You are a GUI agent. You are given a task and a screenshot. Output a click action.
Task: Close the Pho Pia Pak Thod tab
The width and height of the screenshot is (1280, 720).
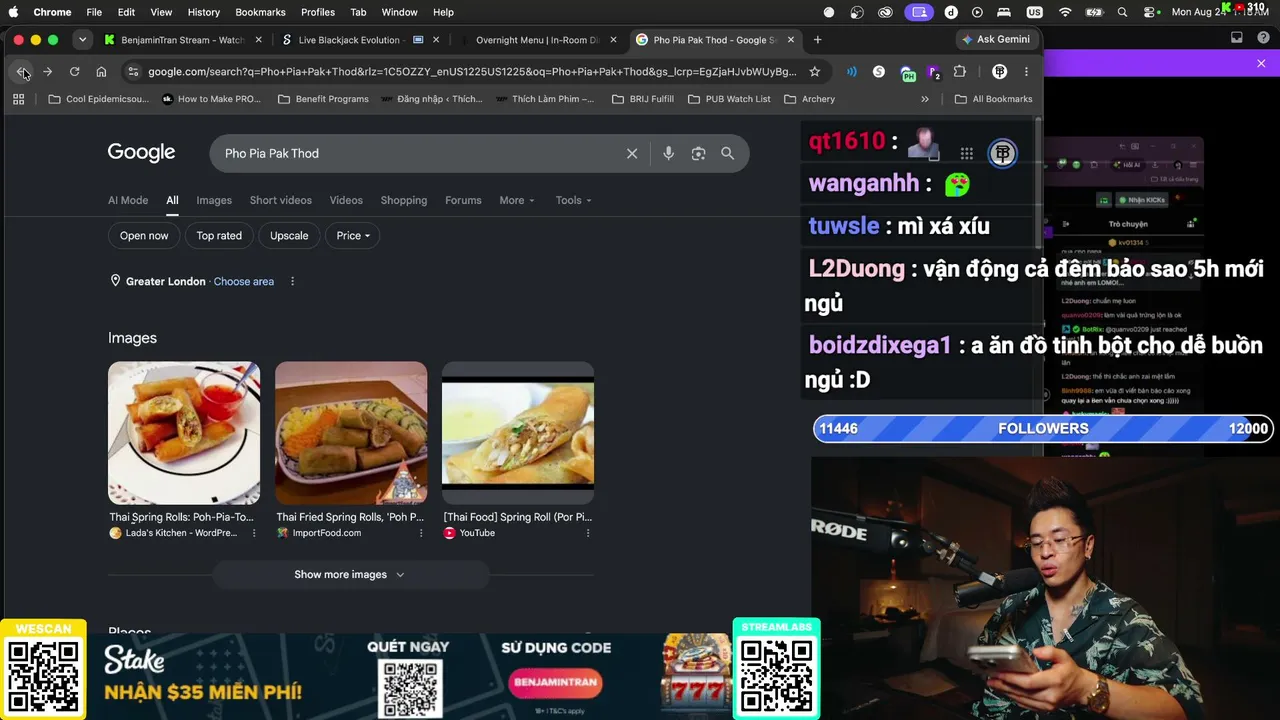(791, 40)
